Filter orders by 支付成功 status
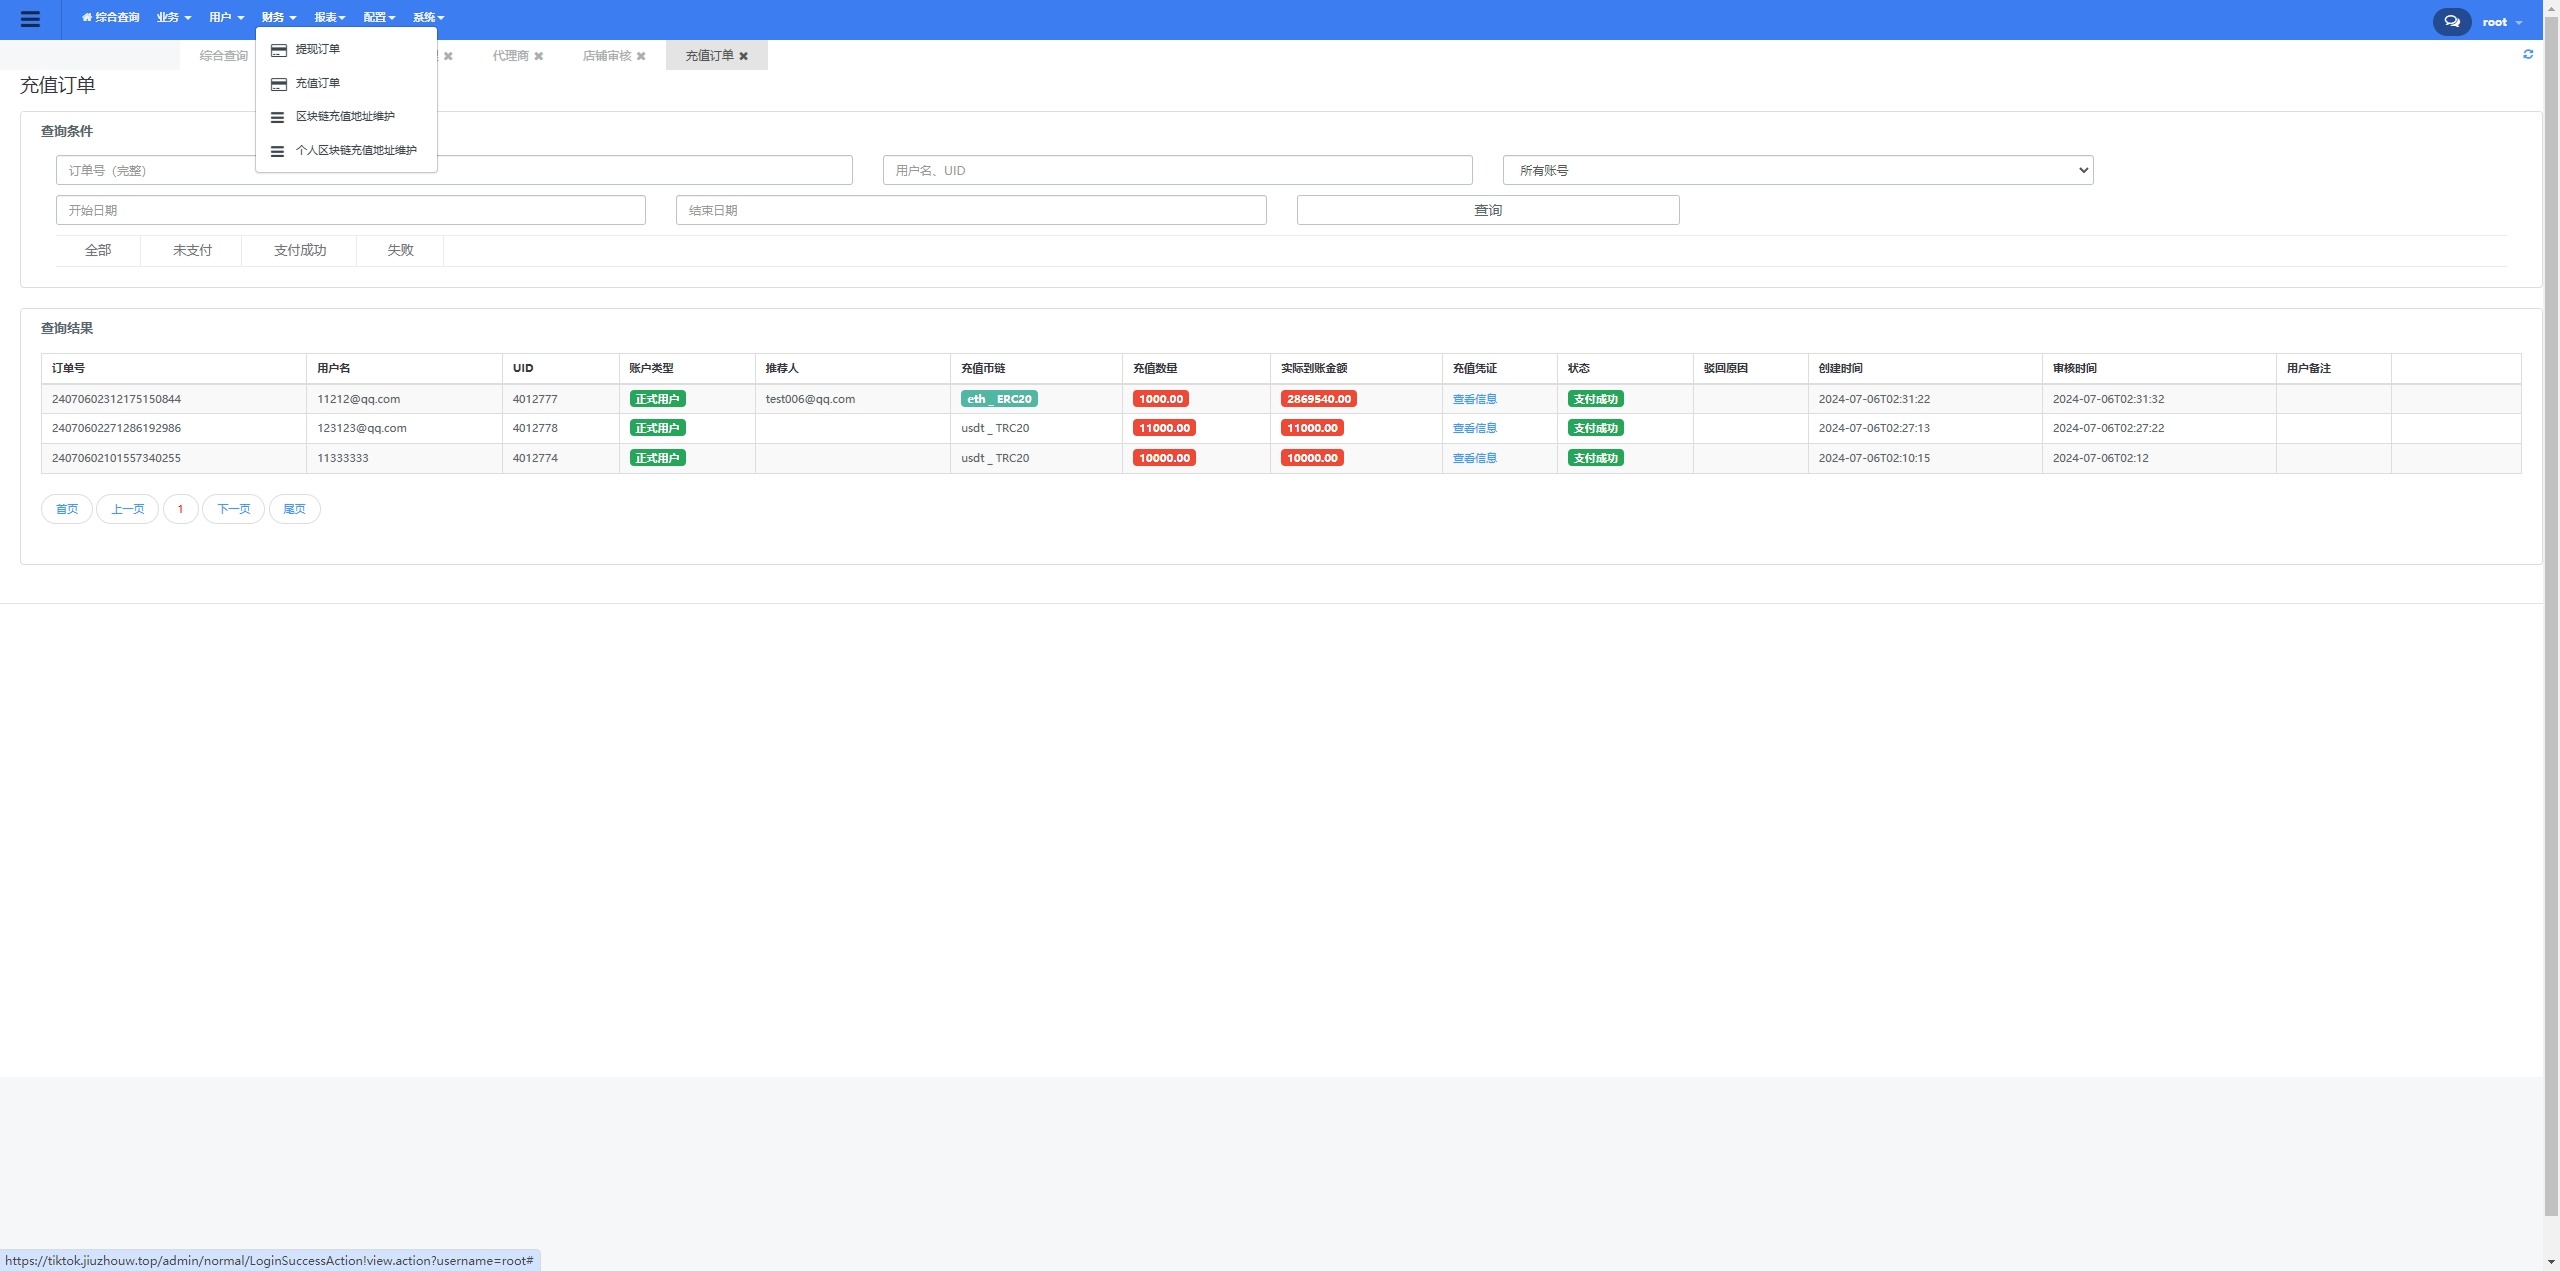This screenshot has height=1271, width=2560. point(300,250)
